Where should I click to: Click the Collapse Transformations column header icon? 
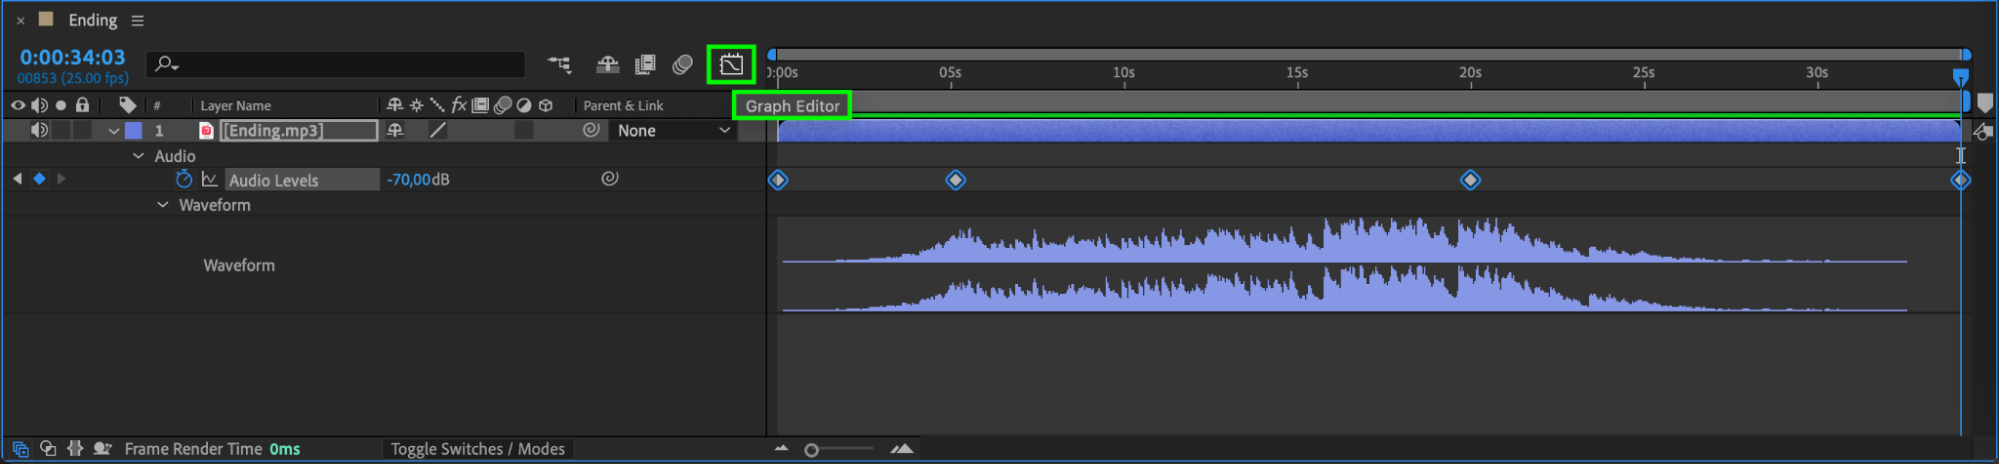416,105
